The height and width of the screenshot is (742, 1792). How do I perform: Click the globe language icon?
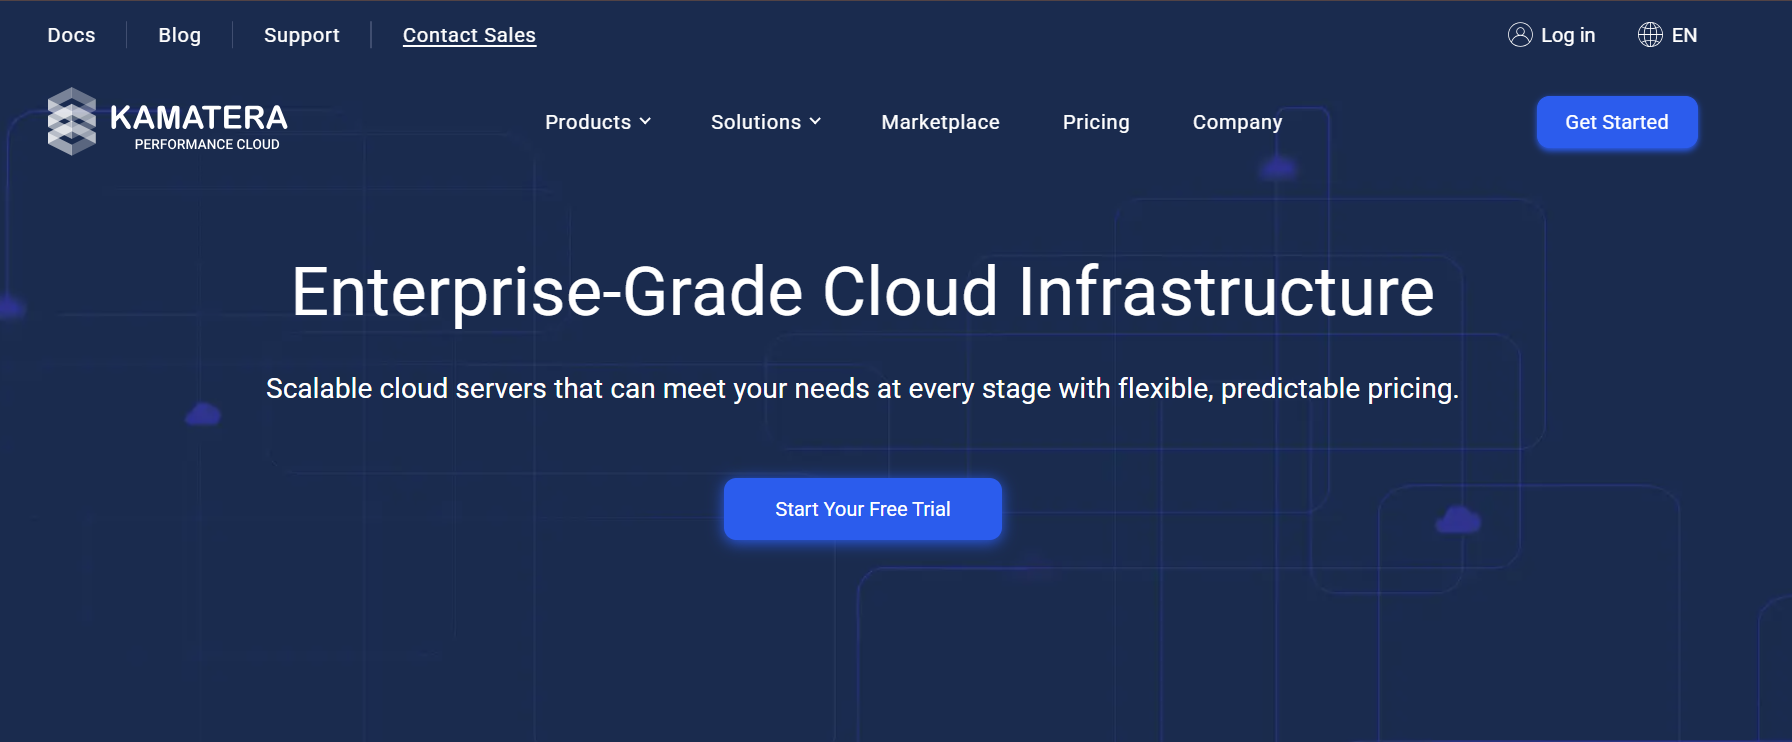click(x=1650, y=35)
